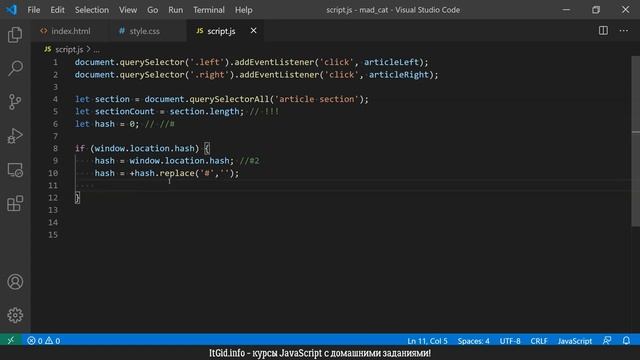This screenshot has width=640, height=360.
Task: Click 'sectionCount' on line 5
Action: (124, 111)
